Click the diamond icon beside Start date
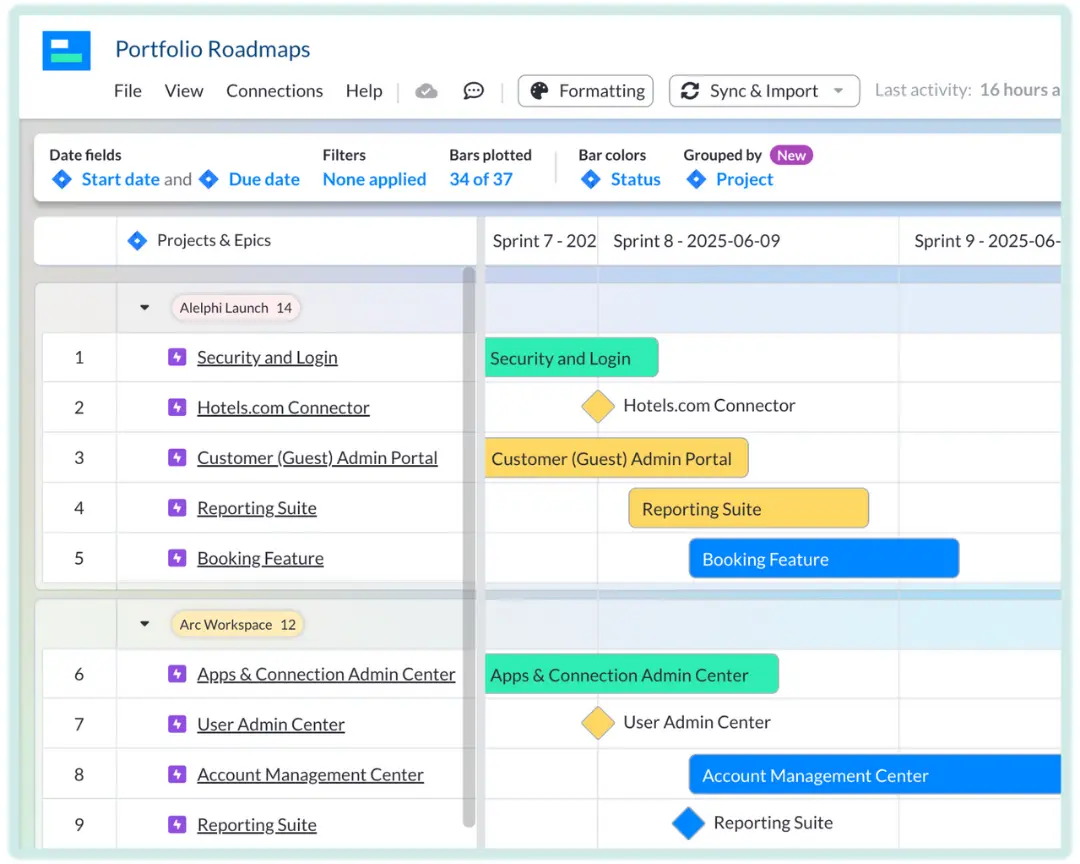Image resolution: width=1080 pixels, height=864 pixels. pos(62,180)
